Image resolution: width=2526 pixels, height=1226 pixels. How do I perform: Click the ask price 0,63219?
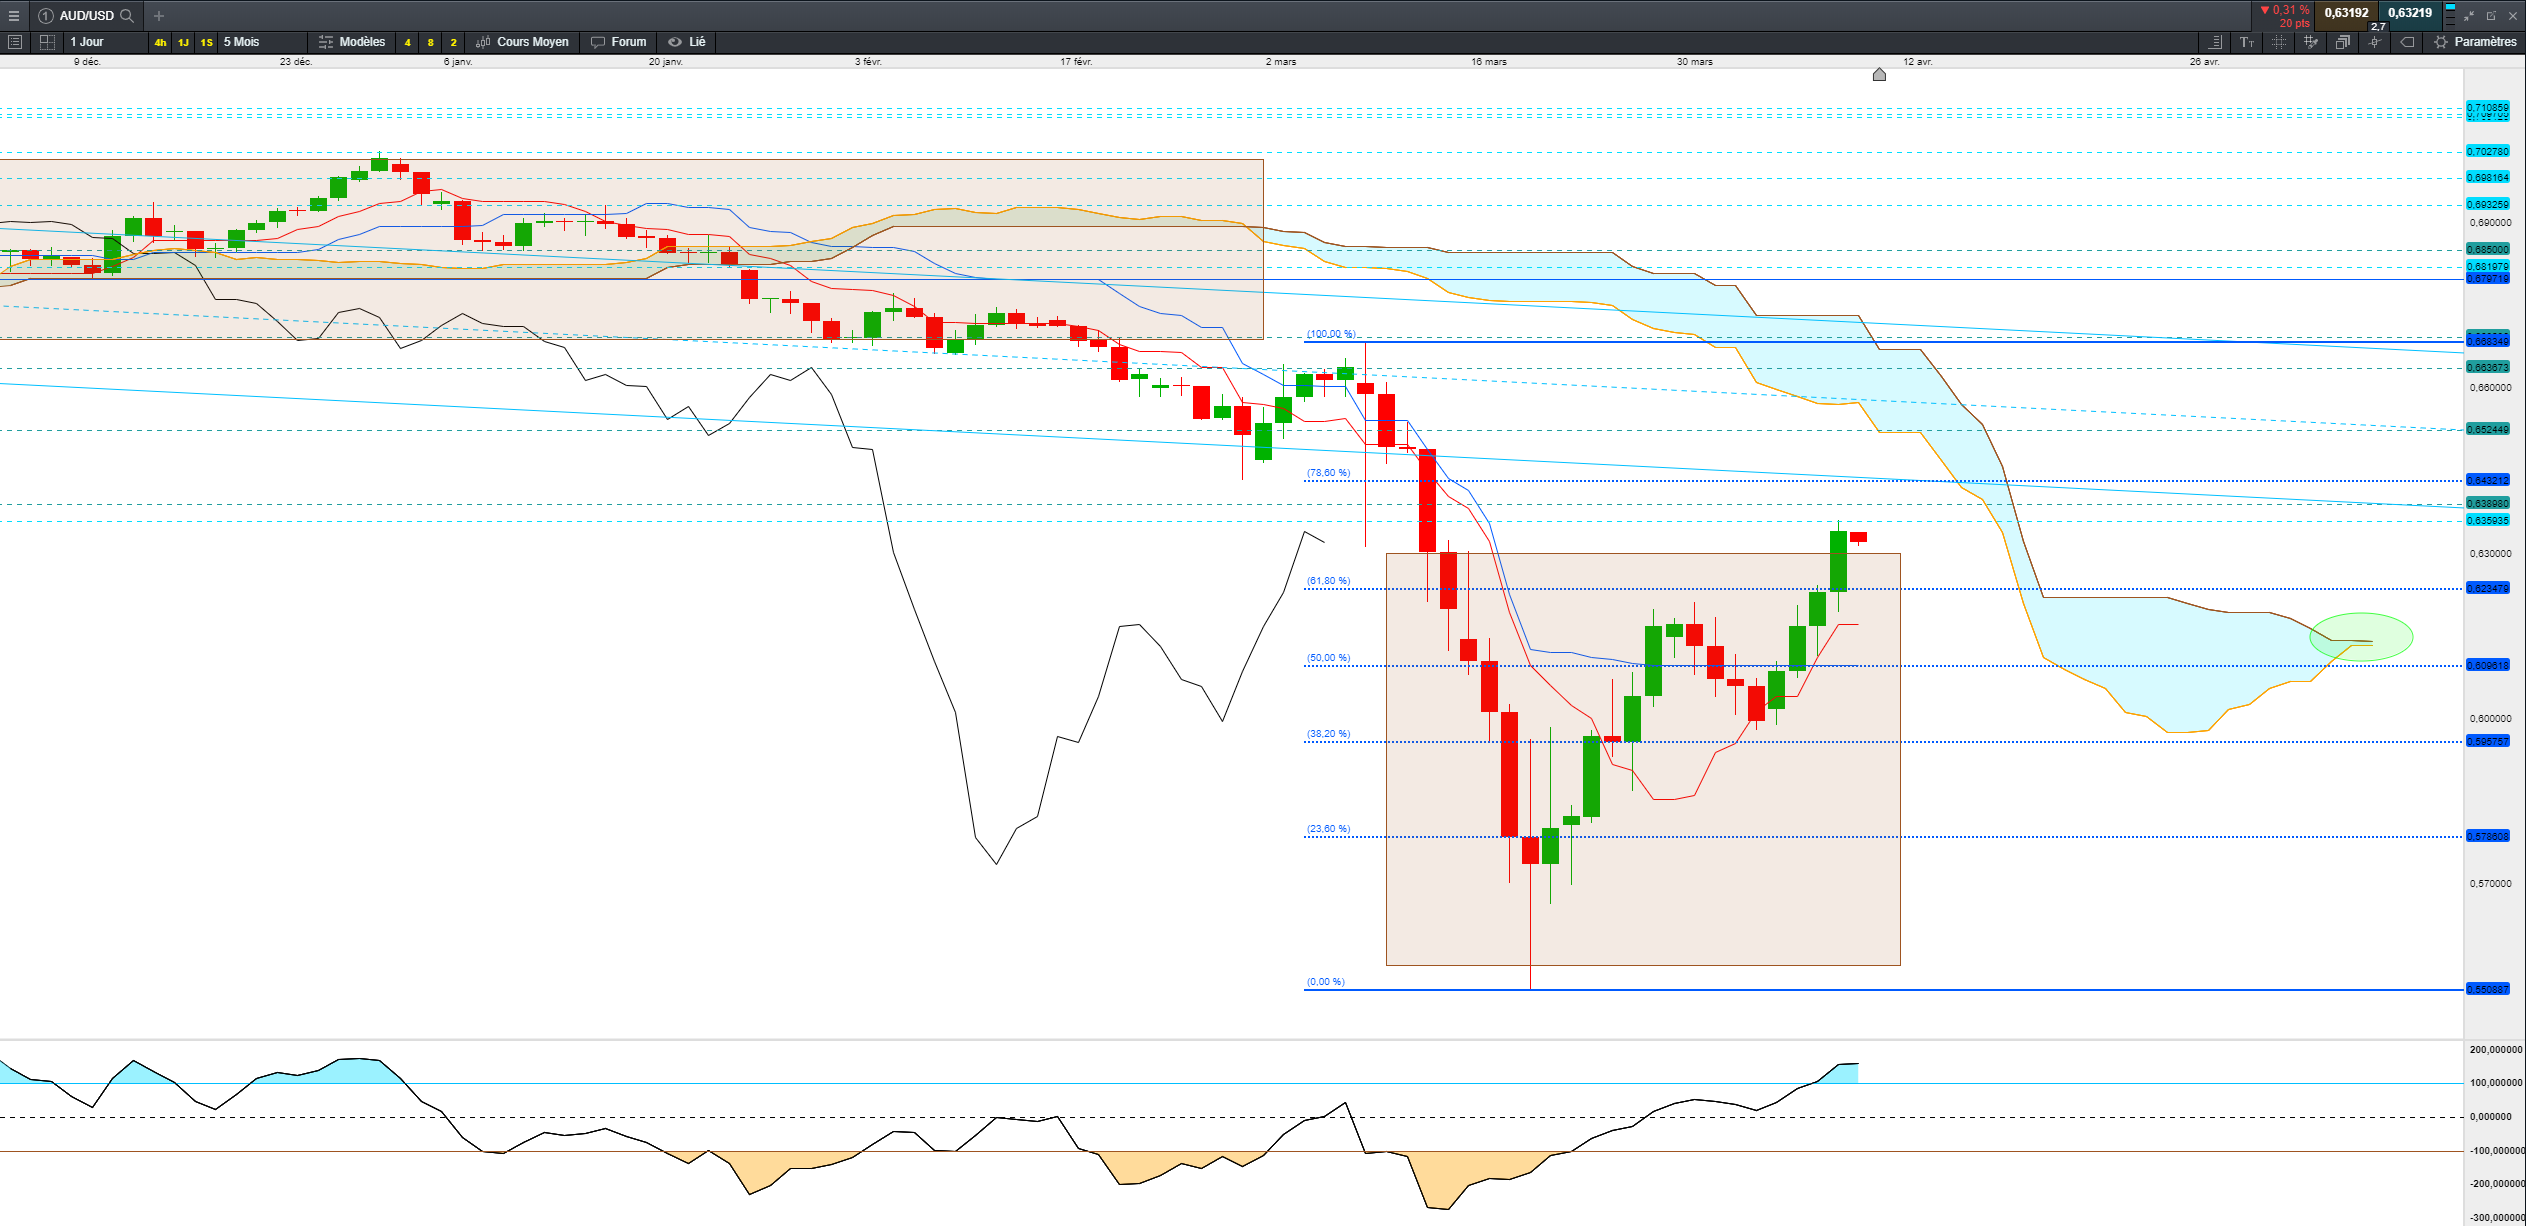pos(2410,13)
